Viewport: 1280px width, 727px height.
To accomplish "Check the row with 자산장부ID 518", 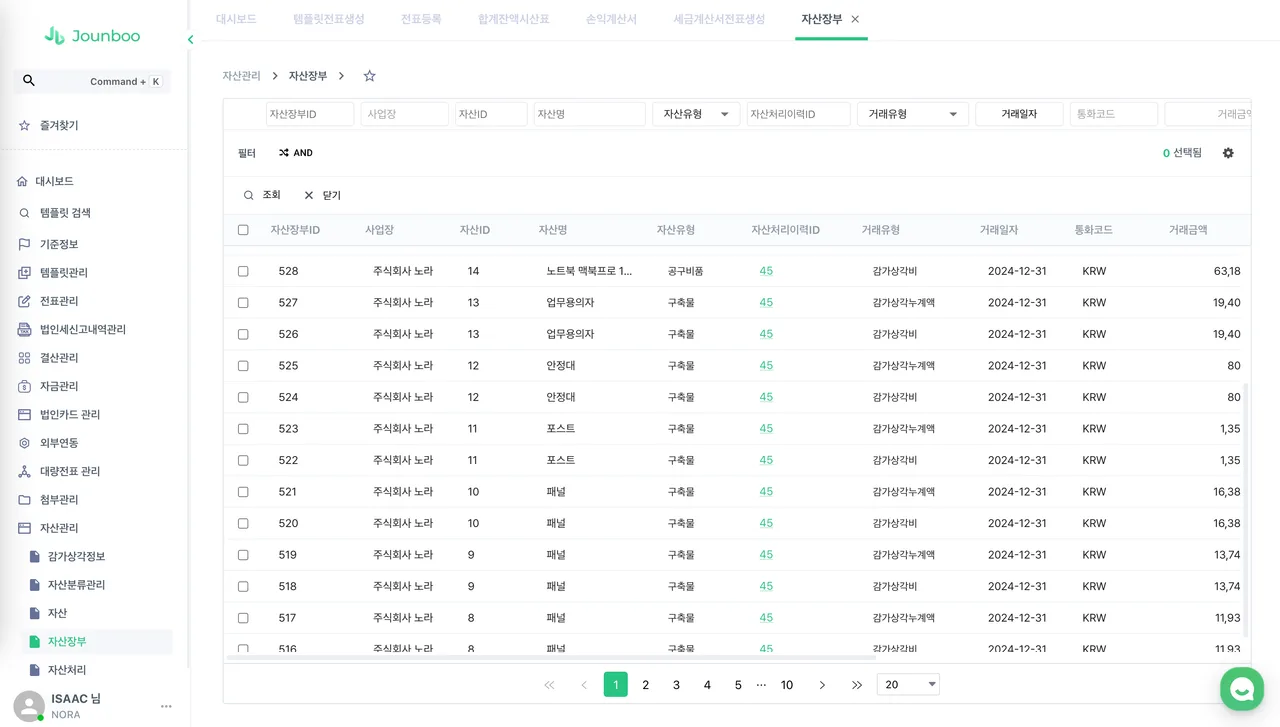I will pyautogui.click(x=243, y=587).
